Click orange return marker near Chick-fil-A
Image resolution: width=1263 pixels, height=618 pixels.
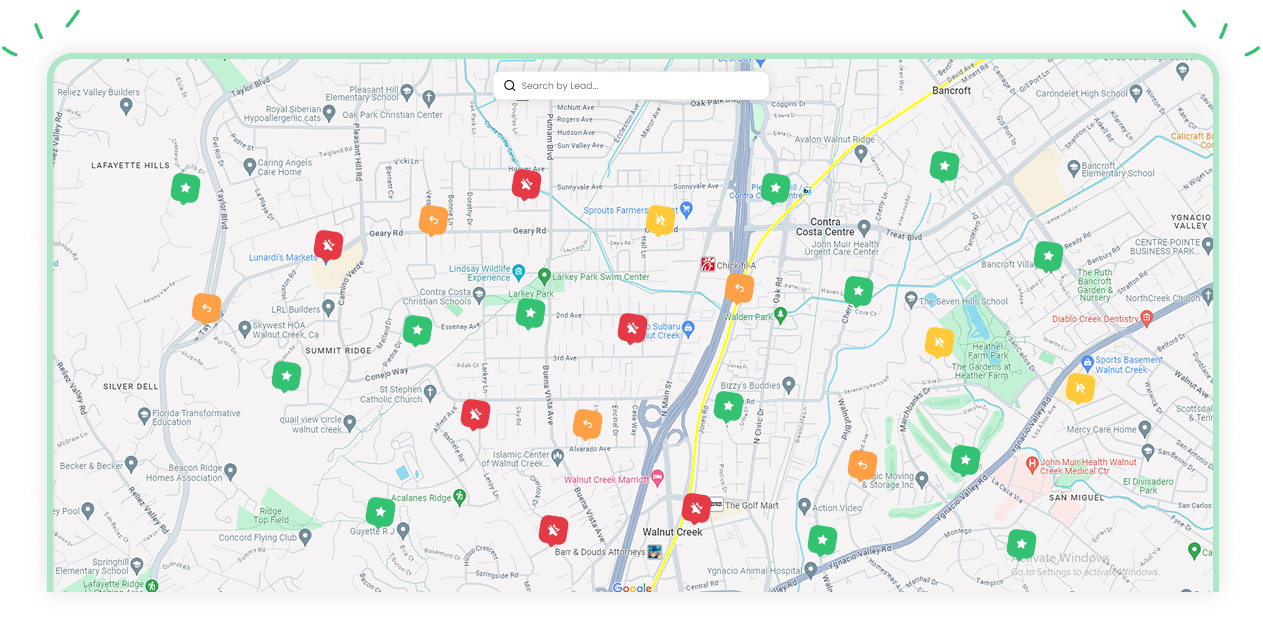pyautogui.click(x=739, y=288)
